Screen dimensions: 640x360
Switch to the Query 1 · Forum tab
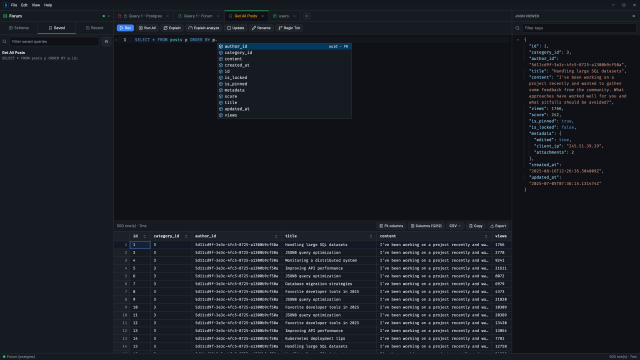pyautogui.click(x=198, y=16)
